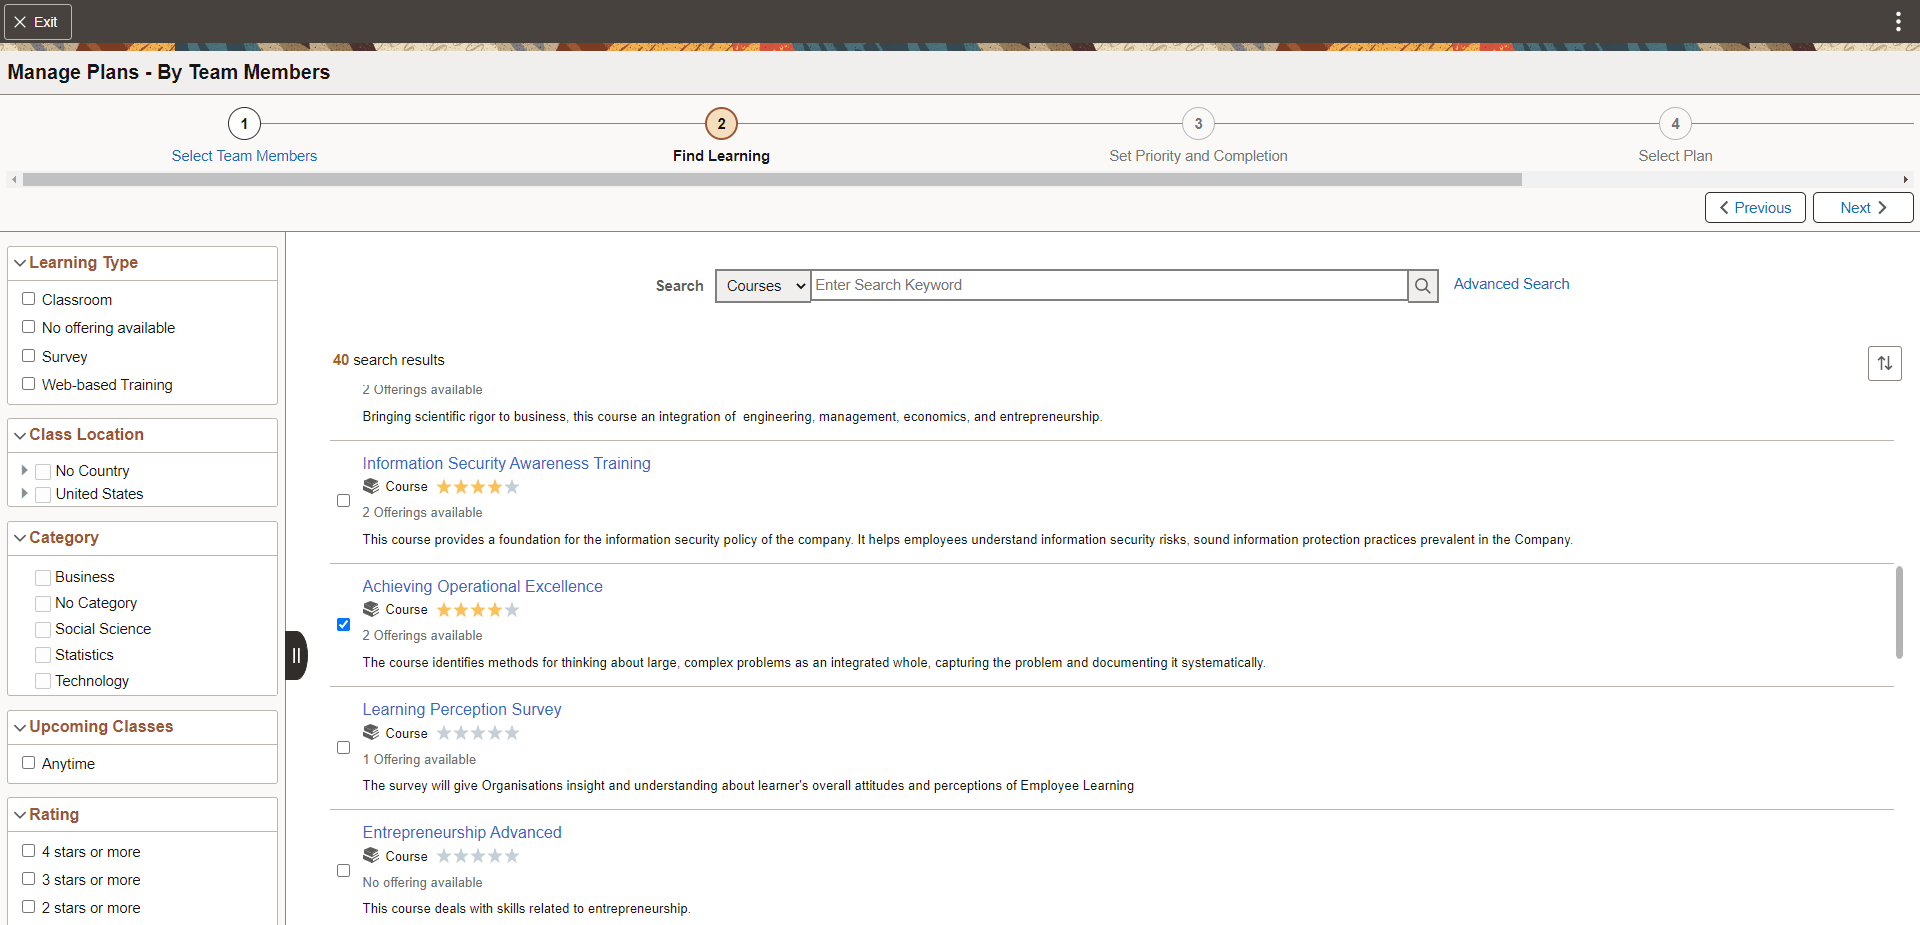This screenshot has height=925, width=1920.
Task: Click the step circle for Select Plan
Action: pos(1676,123)
